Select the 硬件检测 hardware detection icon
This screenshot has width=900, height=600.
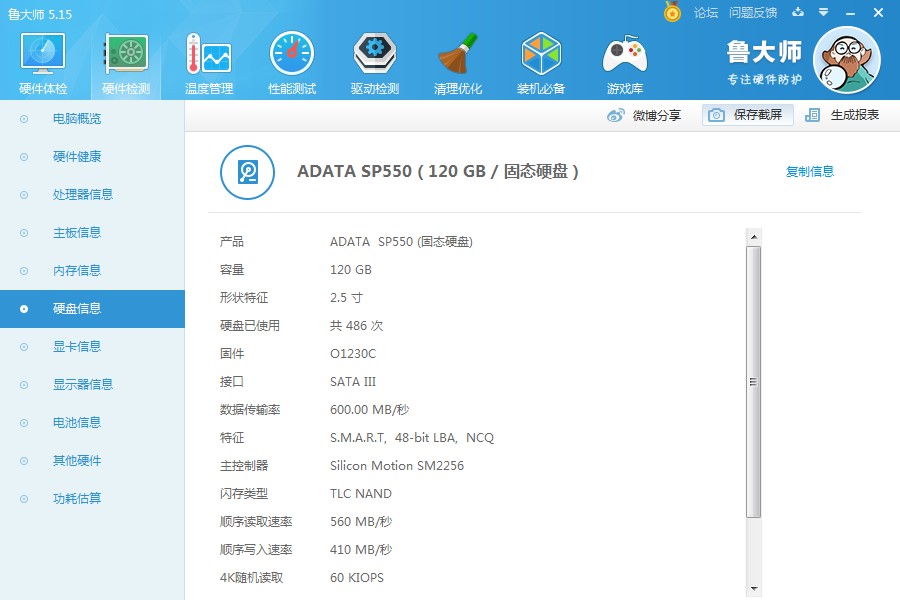[x=126, y=63]
